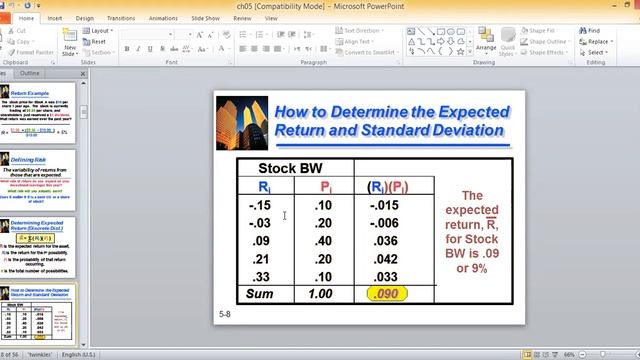Click Normal view icon in status bar
The image size is (640, 360).
pos(527,355)
